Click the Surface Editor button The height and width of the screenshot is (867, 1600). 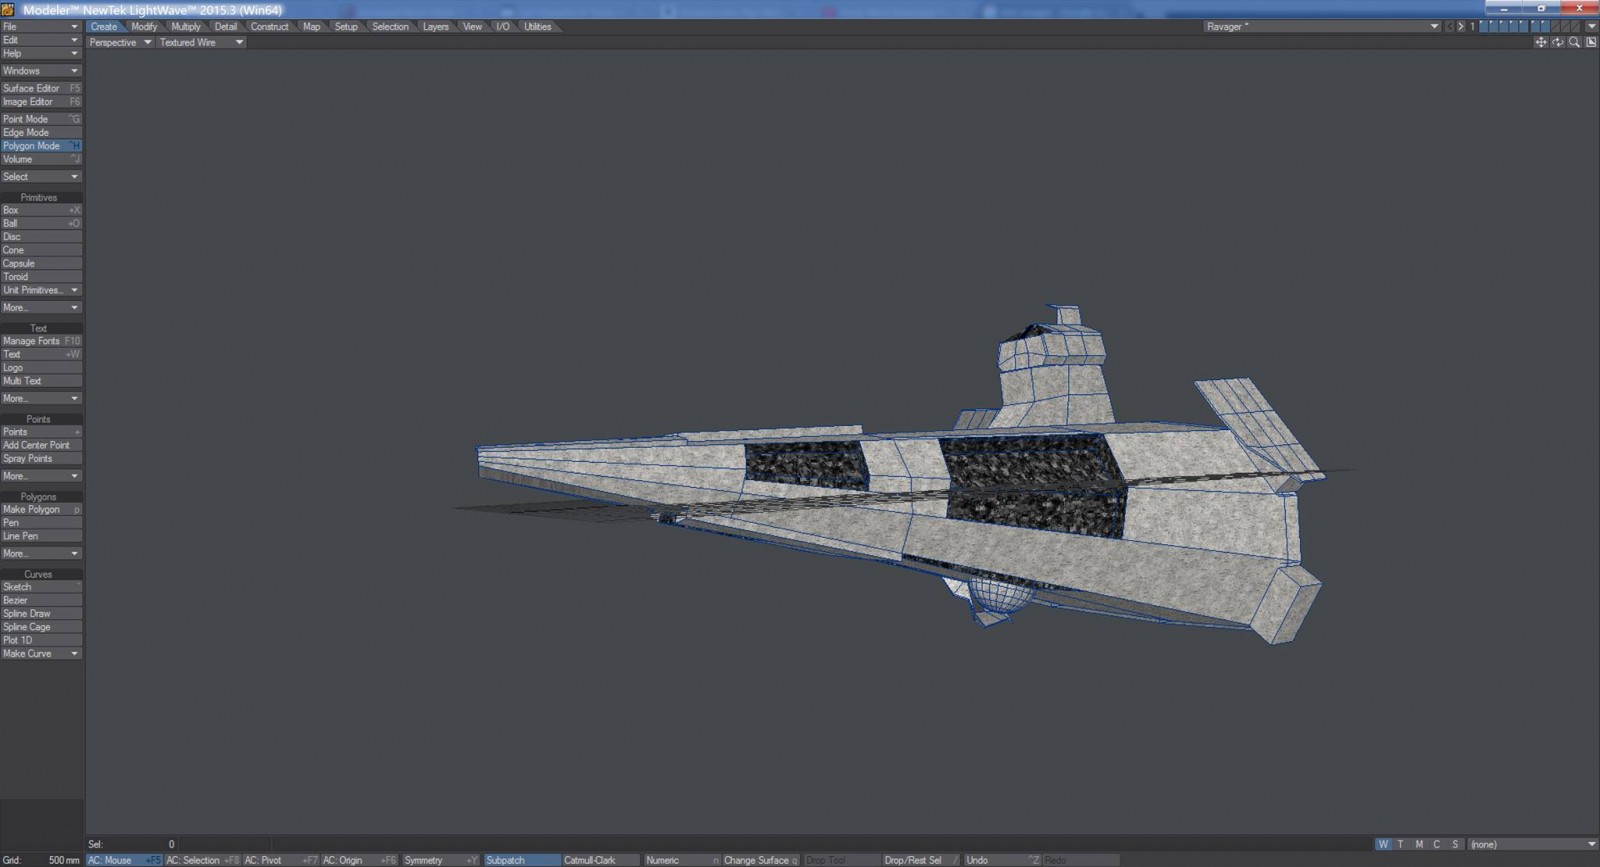[x=41, y=88]
